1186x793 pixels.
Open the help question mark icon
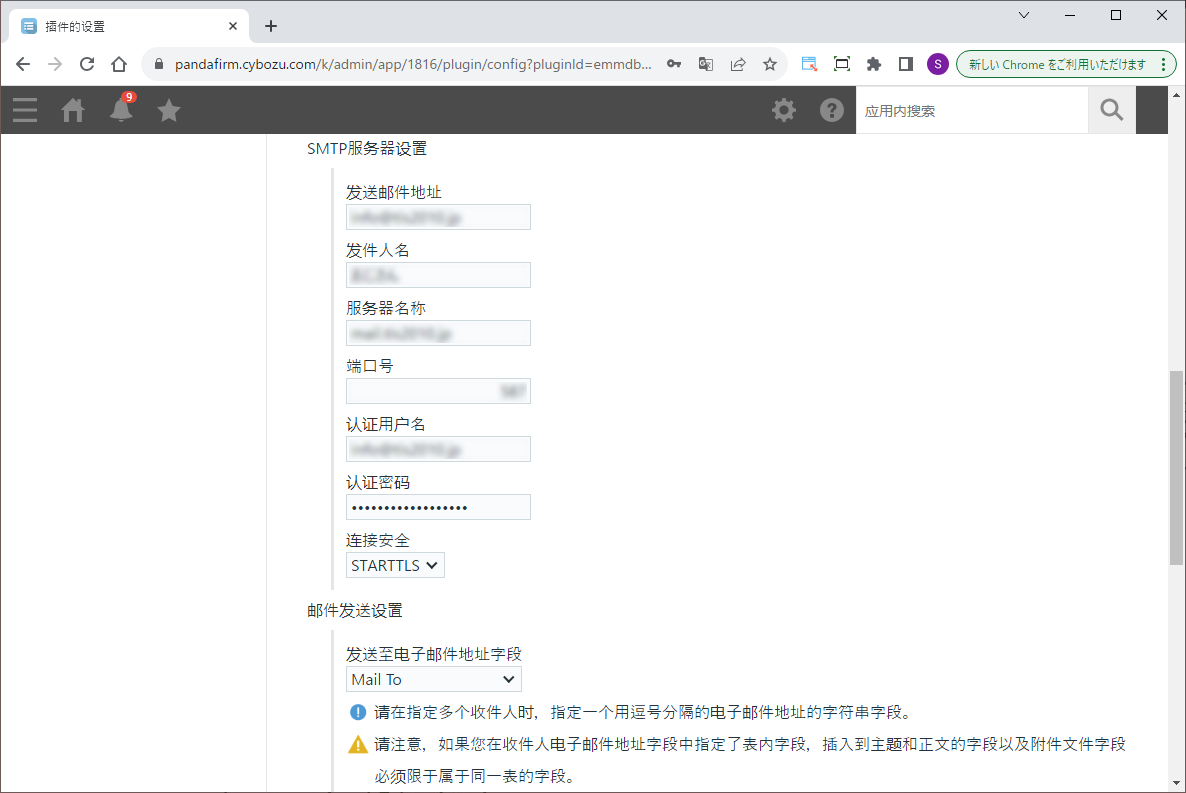(x=832, y=110)
